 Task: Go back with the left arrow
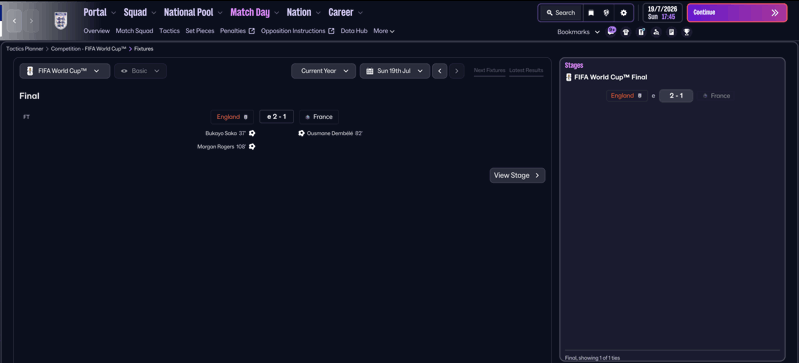point(14,21)
